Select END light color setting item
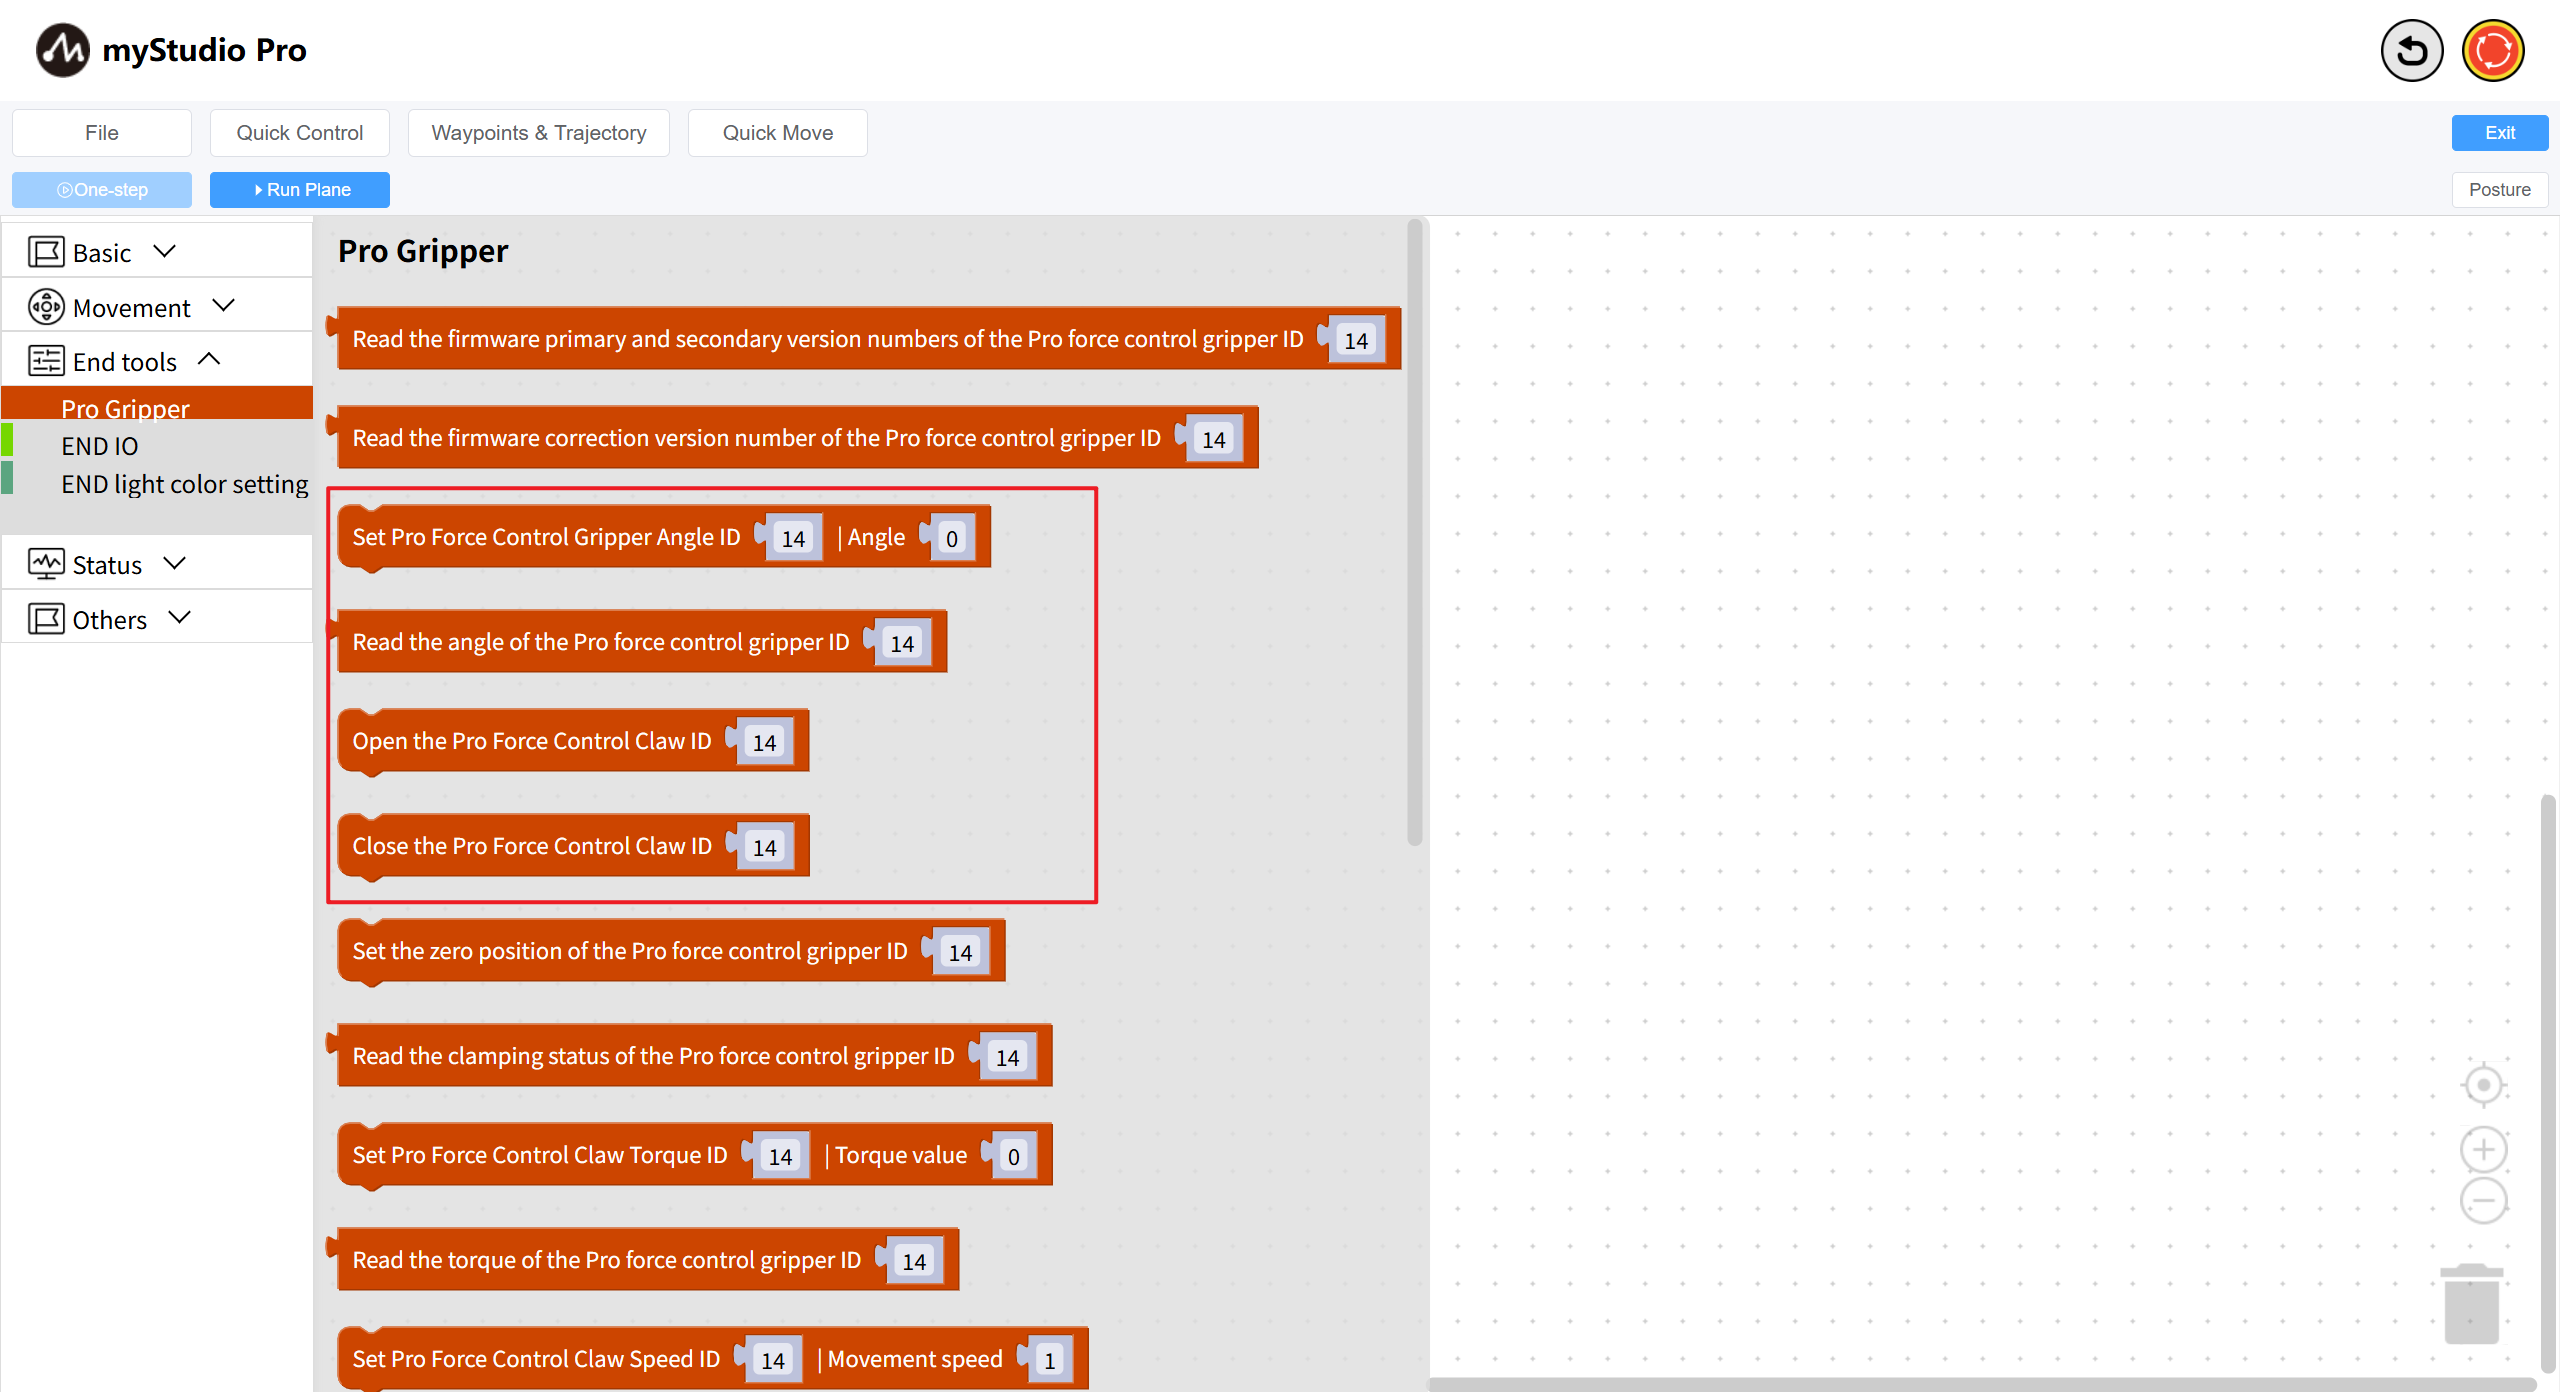 tap(184, 484)
